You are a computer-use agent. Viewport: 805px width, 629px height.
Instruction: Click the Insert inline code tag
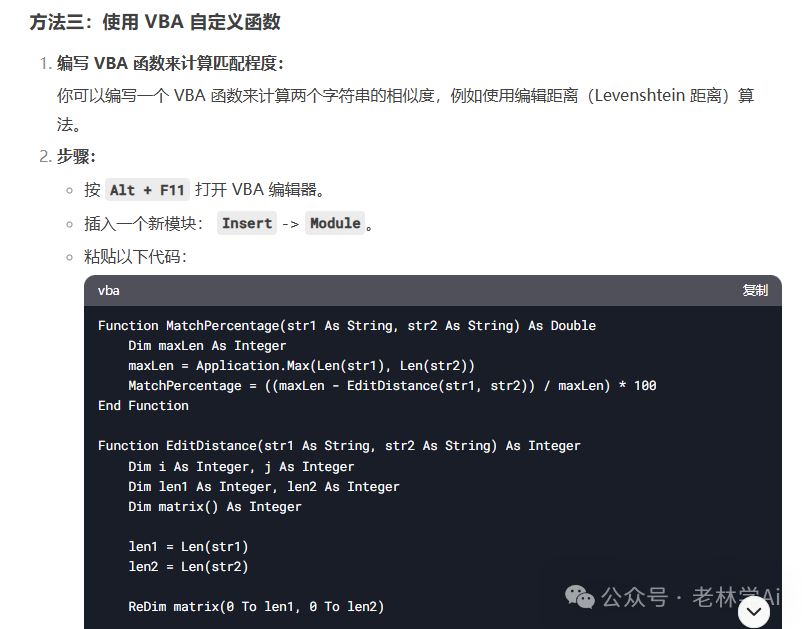(x=247, y=223)
